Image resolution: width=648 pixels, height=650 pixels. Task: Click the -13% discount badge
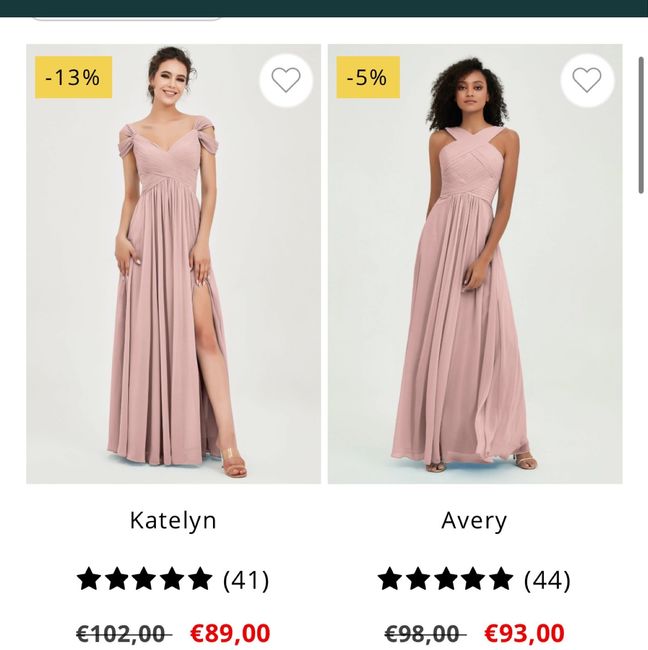click(73, 78)
